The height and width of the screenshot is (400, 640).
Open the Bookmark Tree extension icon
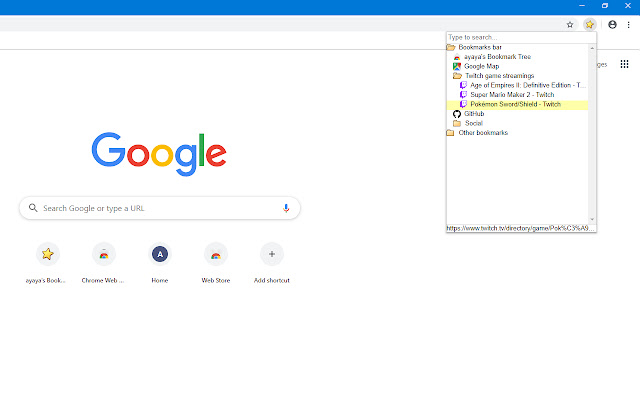[x=589, y=24]
